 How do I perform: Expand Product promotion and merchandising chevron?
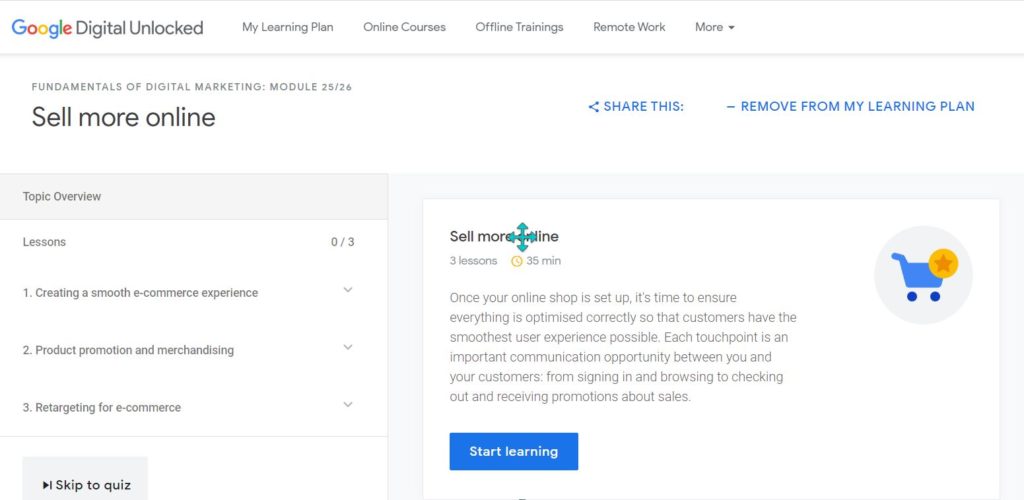click(348, 347)
